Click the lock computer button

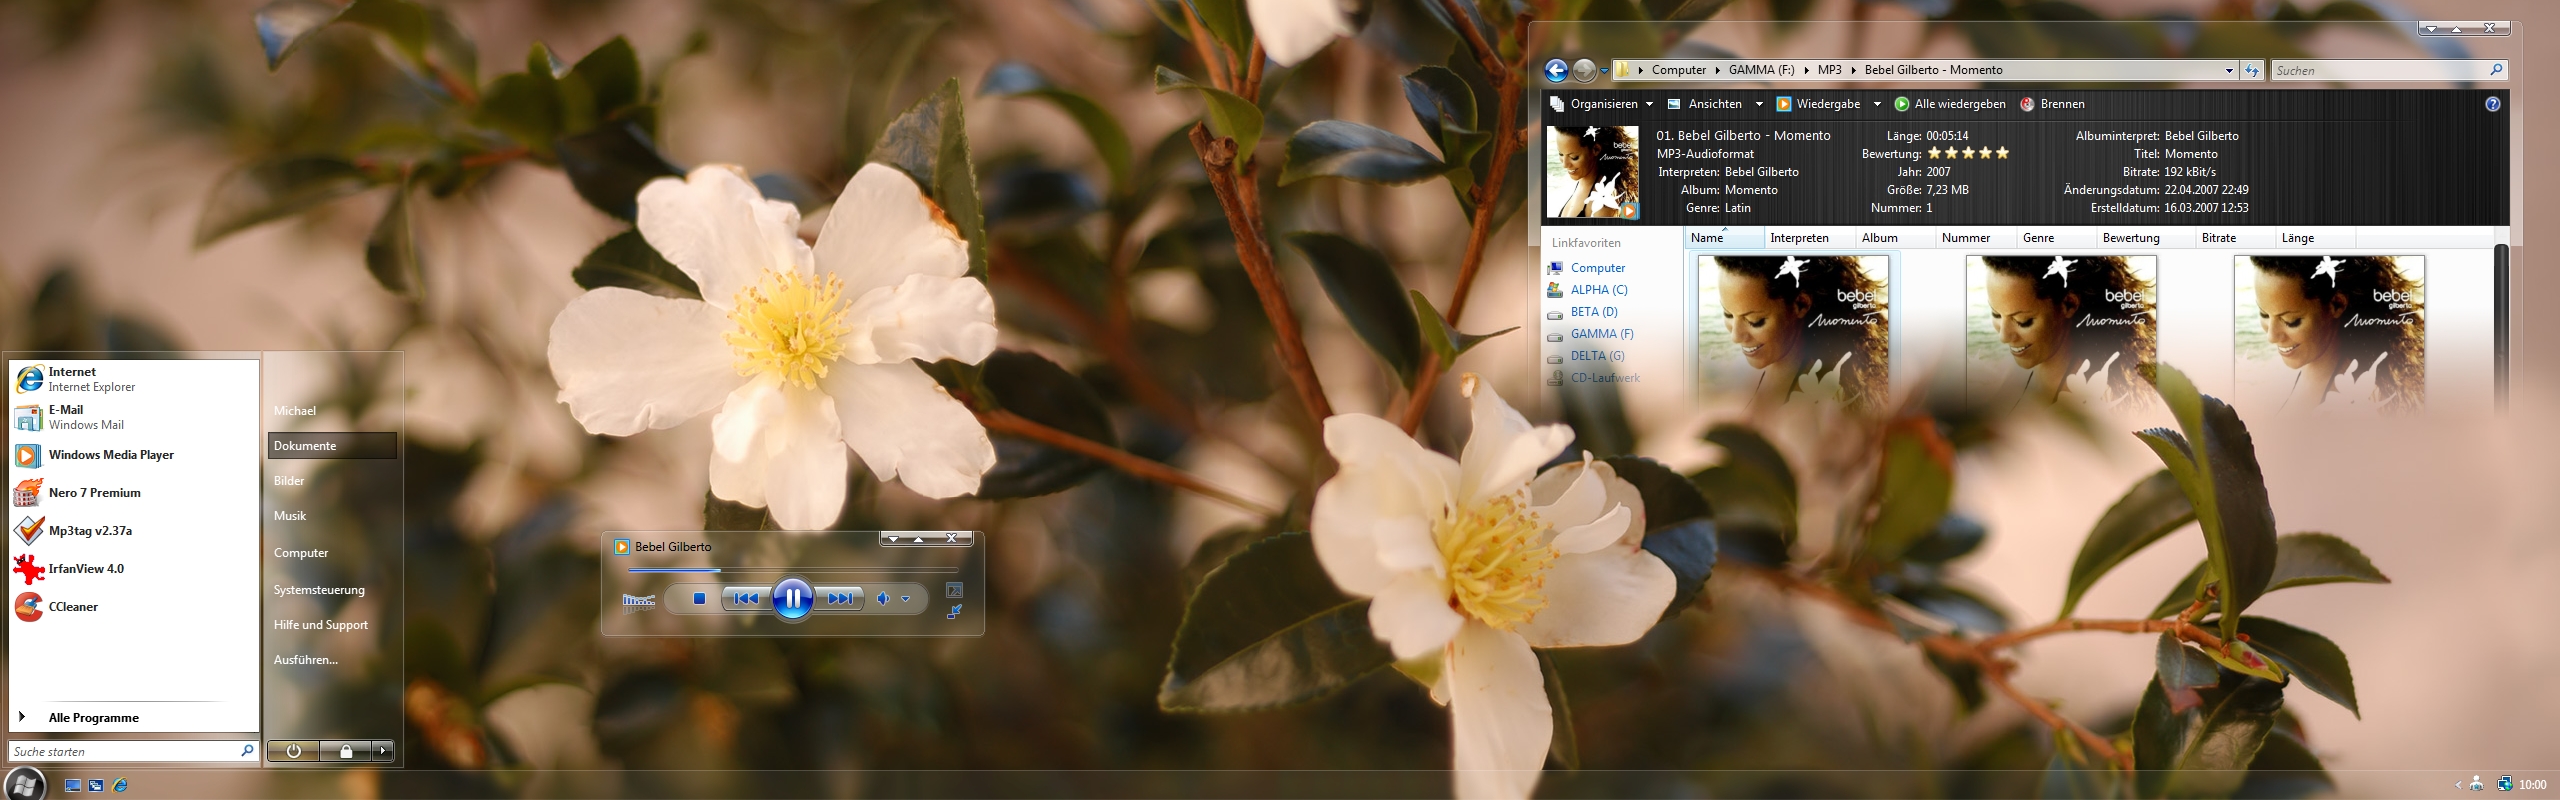point(346,751)
